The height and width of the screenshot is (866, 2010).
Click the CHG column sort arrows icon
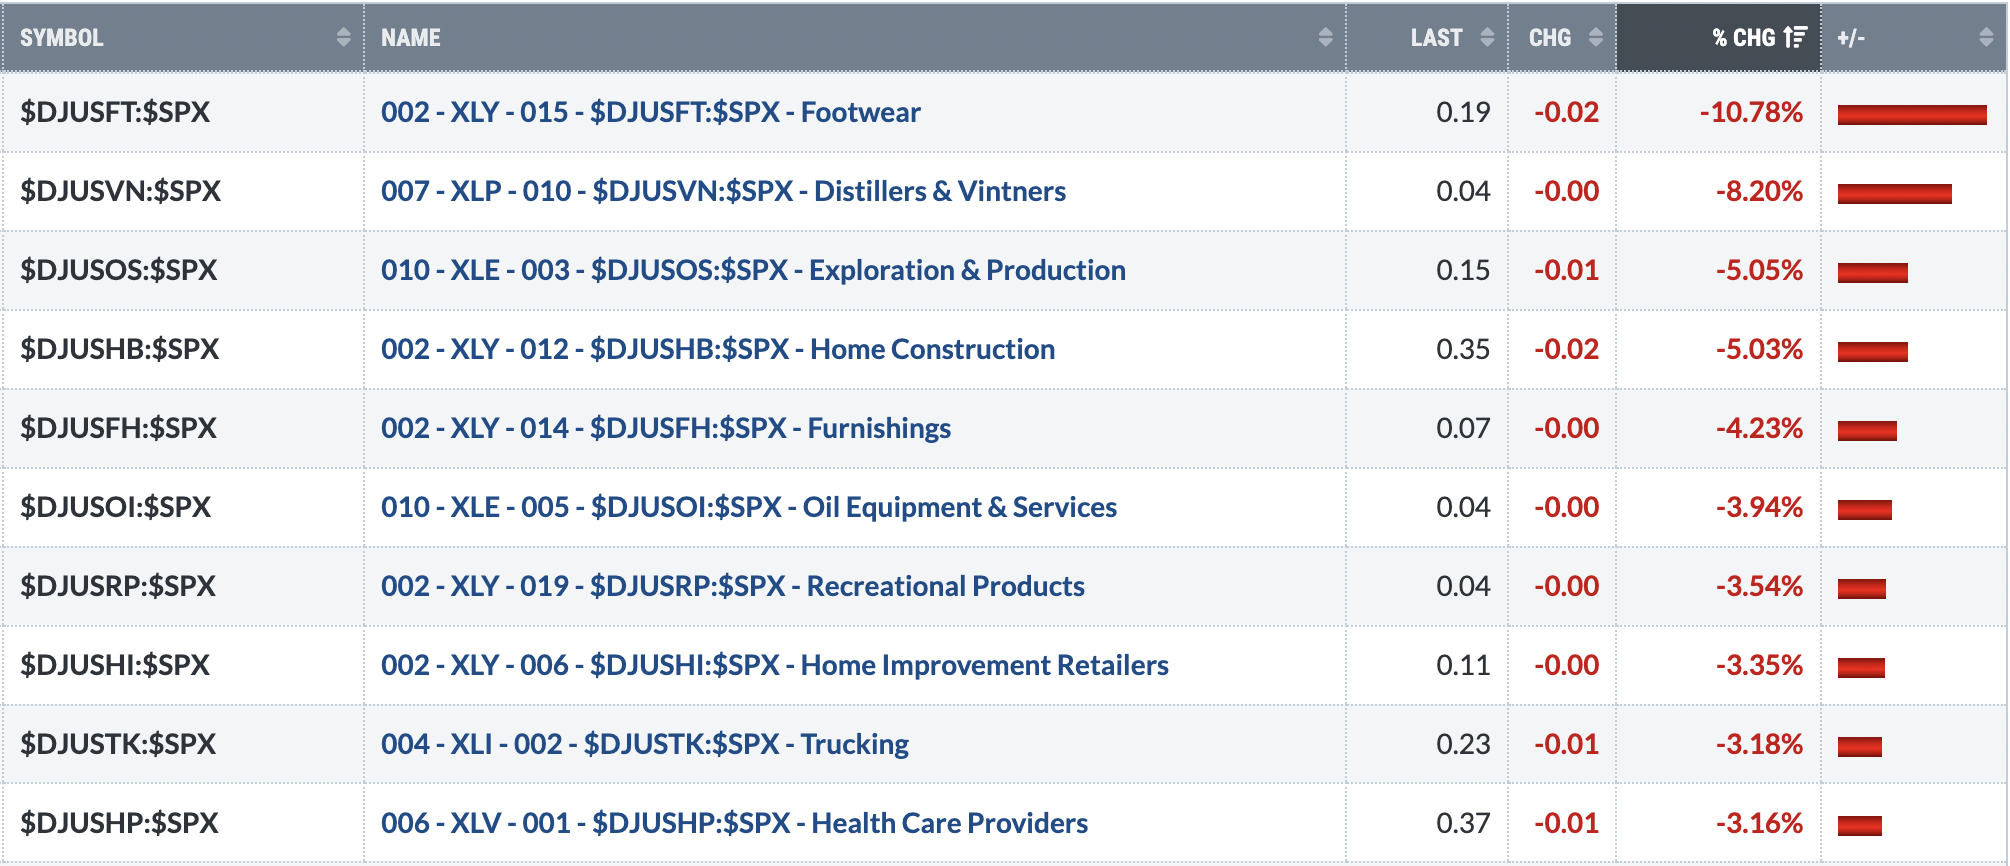pos(1595,37)
